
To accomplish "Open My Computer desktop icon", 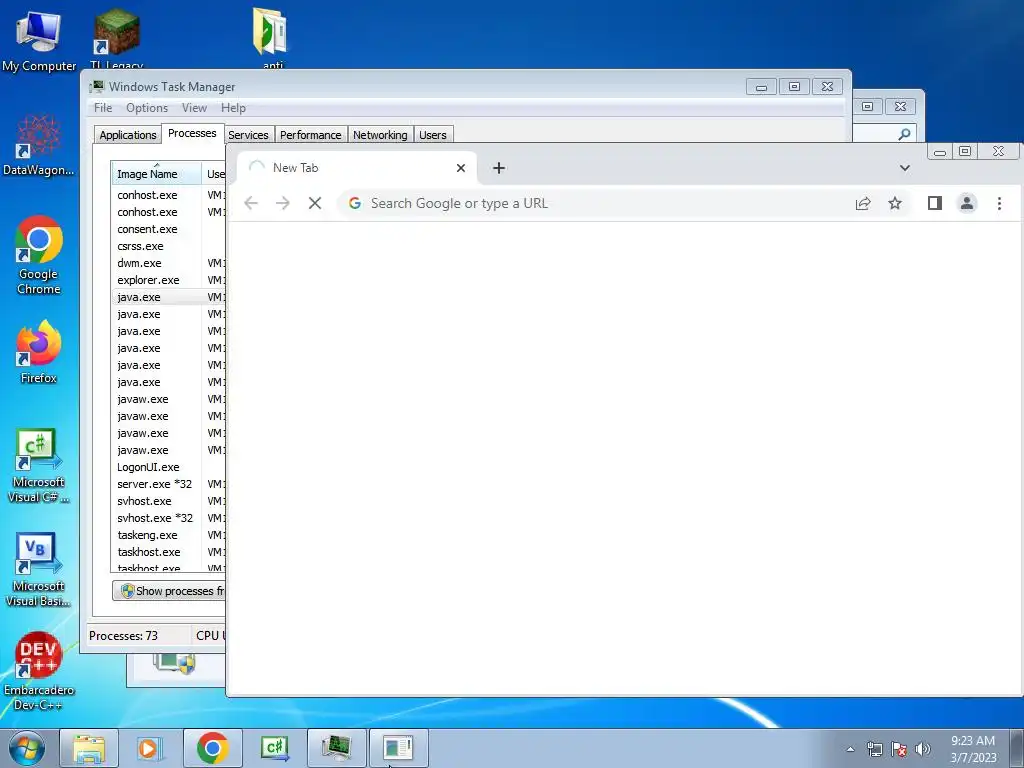I will pos(39,40).
